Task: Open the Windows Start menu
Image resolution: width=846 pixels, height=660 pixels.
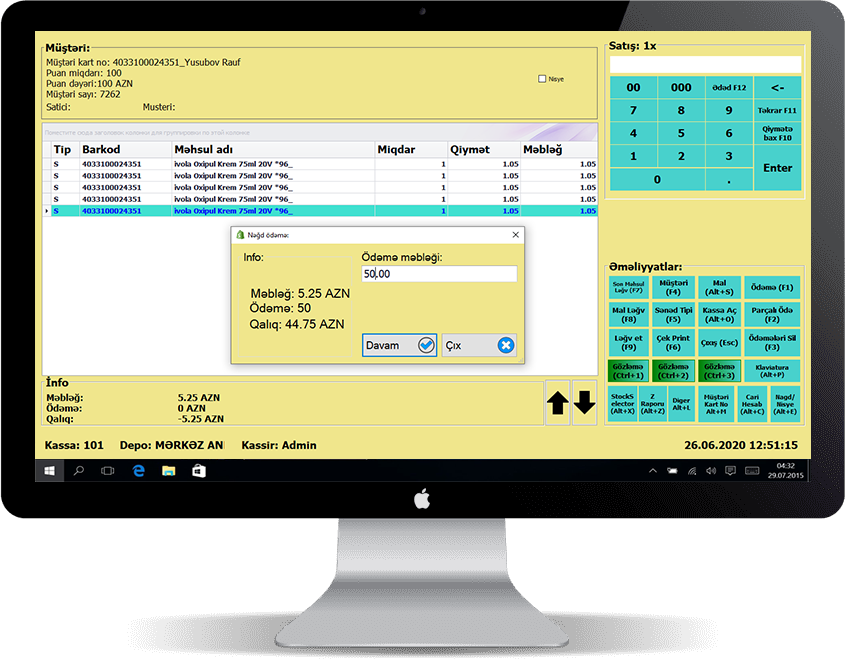Action: point(48,471)
